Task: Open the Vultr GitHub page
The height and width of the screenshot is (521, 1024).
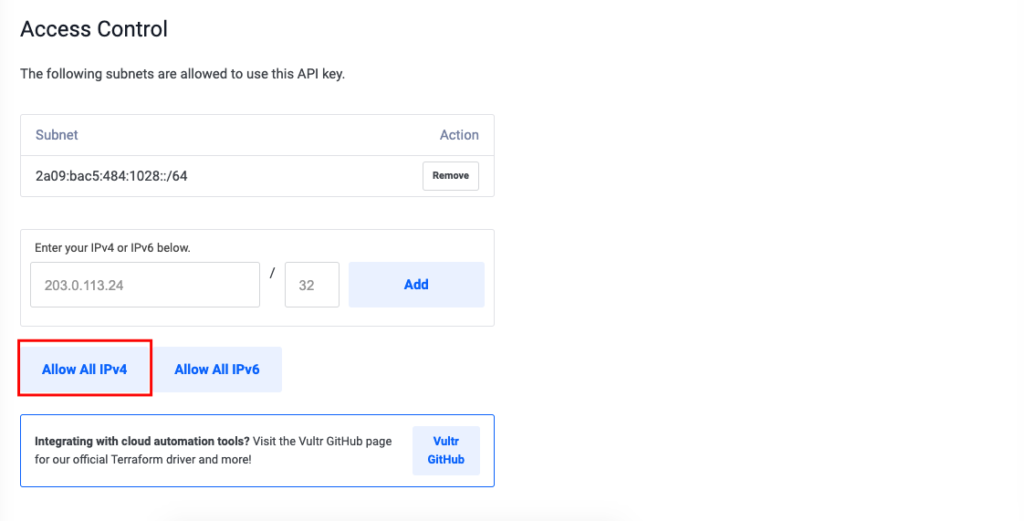Action: click(446, 450)
